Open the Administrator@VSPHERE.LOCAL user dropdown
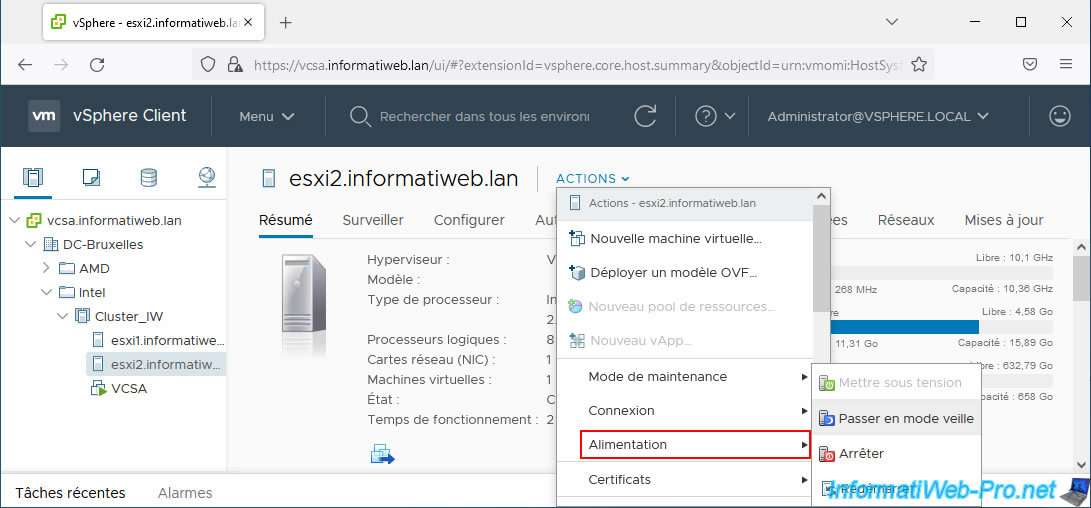Screen dimensions: 1091x508 click(x=878, y=116)
